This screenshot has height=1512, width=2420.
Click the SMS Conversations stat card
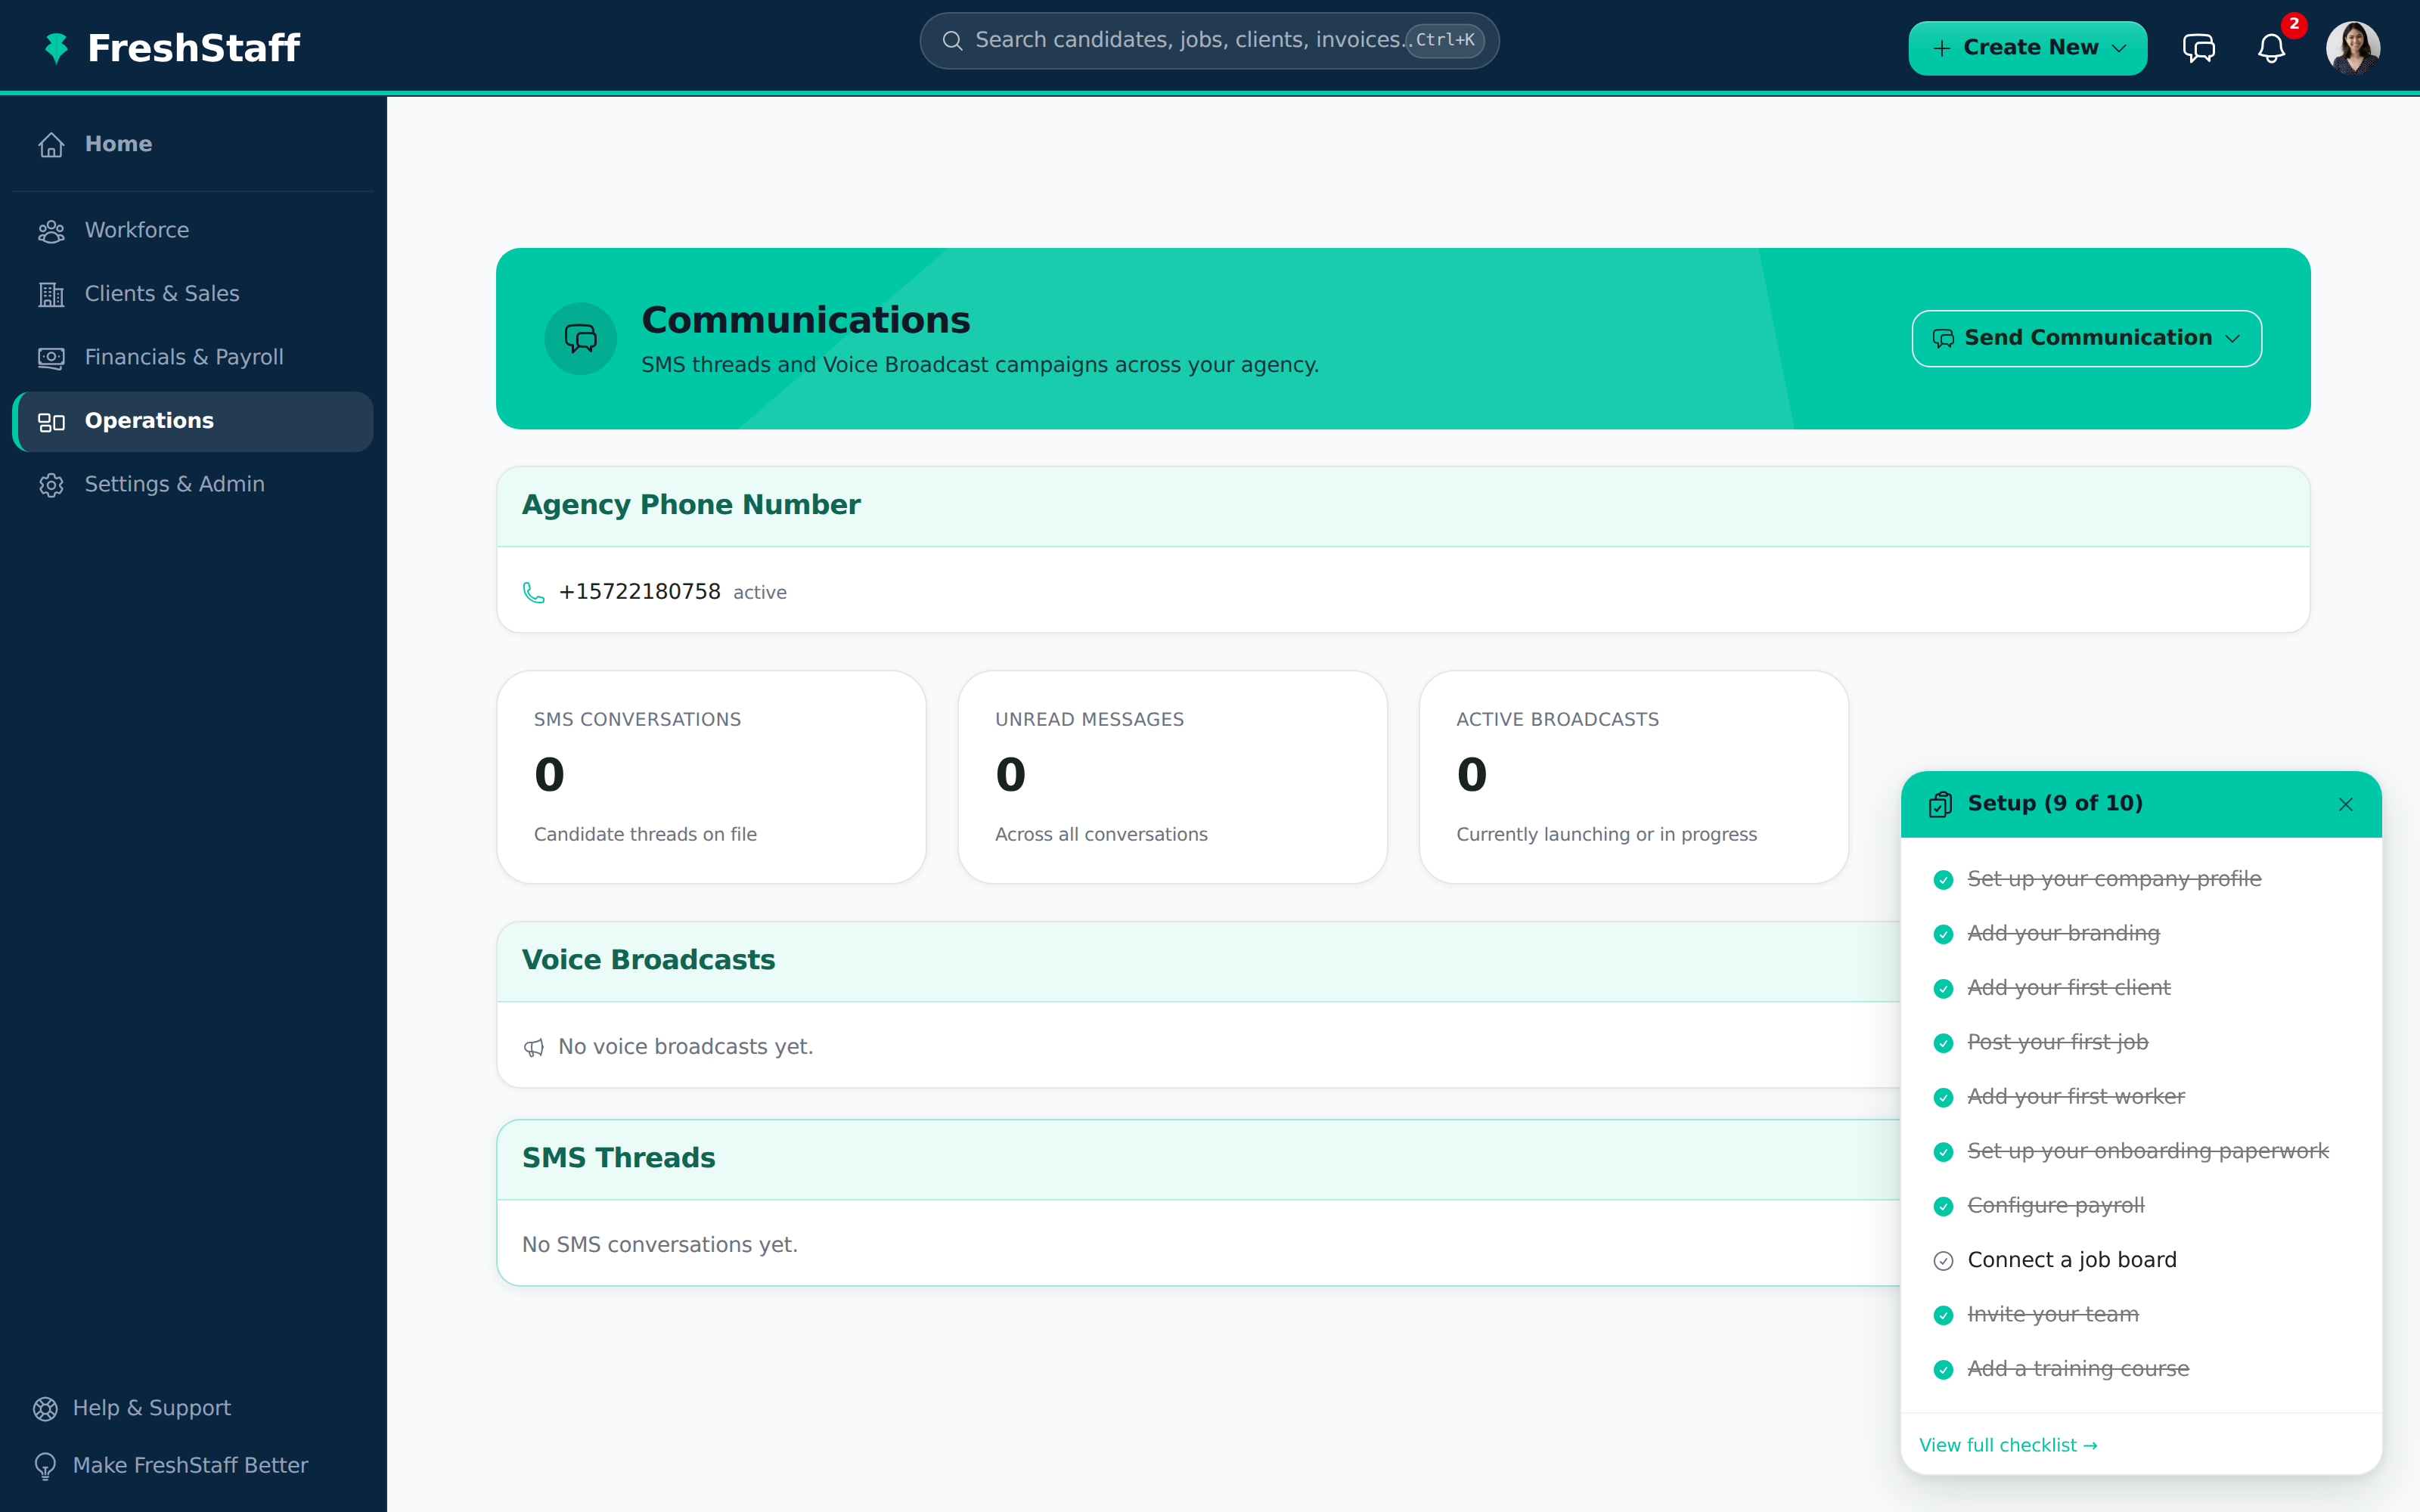(711, 777)
